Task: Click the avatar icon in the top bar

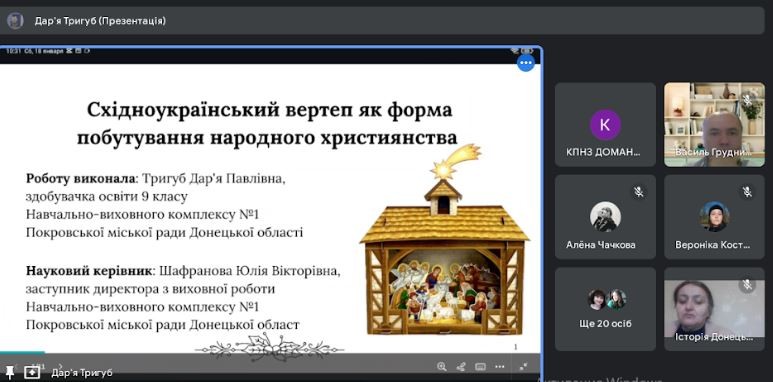Action: pos(15,21)
